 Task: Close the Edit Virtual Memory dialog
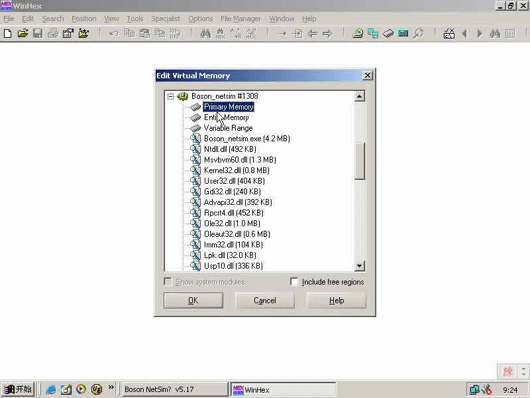click(x=367, y=75)
